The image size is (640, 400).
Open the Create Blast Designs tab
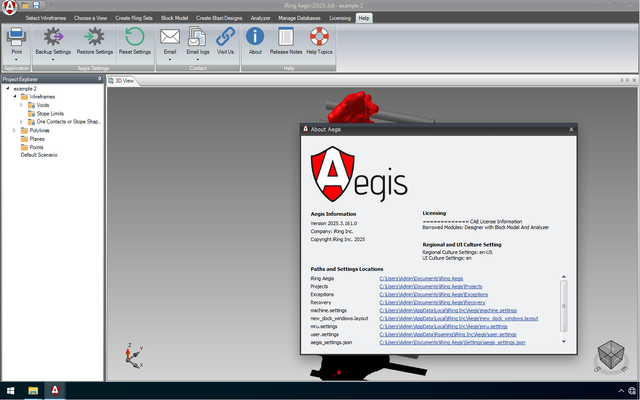pos(219,18)
